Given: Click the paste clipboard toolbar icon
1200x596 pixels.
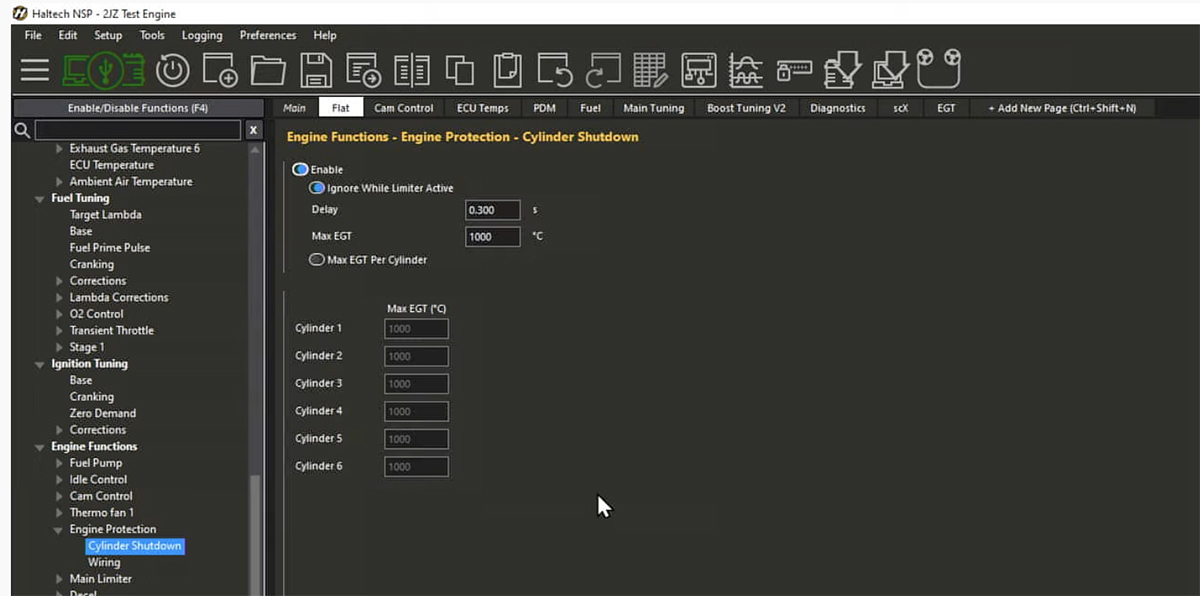Looking at the screenshot, I should pyautogui.click(x=508, y=70).
